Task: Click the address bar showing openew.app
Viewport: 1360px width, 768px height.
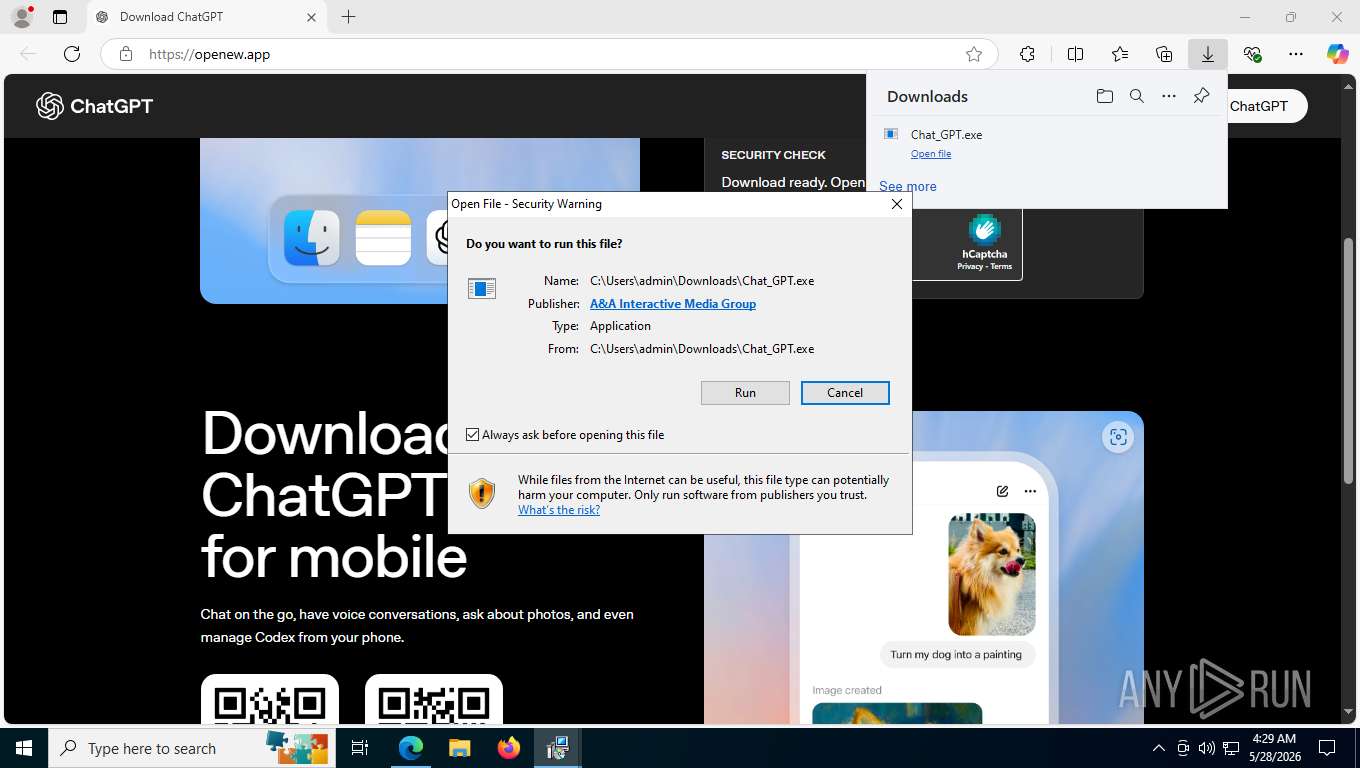Action: coord(548,54)
